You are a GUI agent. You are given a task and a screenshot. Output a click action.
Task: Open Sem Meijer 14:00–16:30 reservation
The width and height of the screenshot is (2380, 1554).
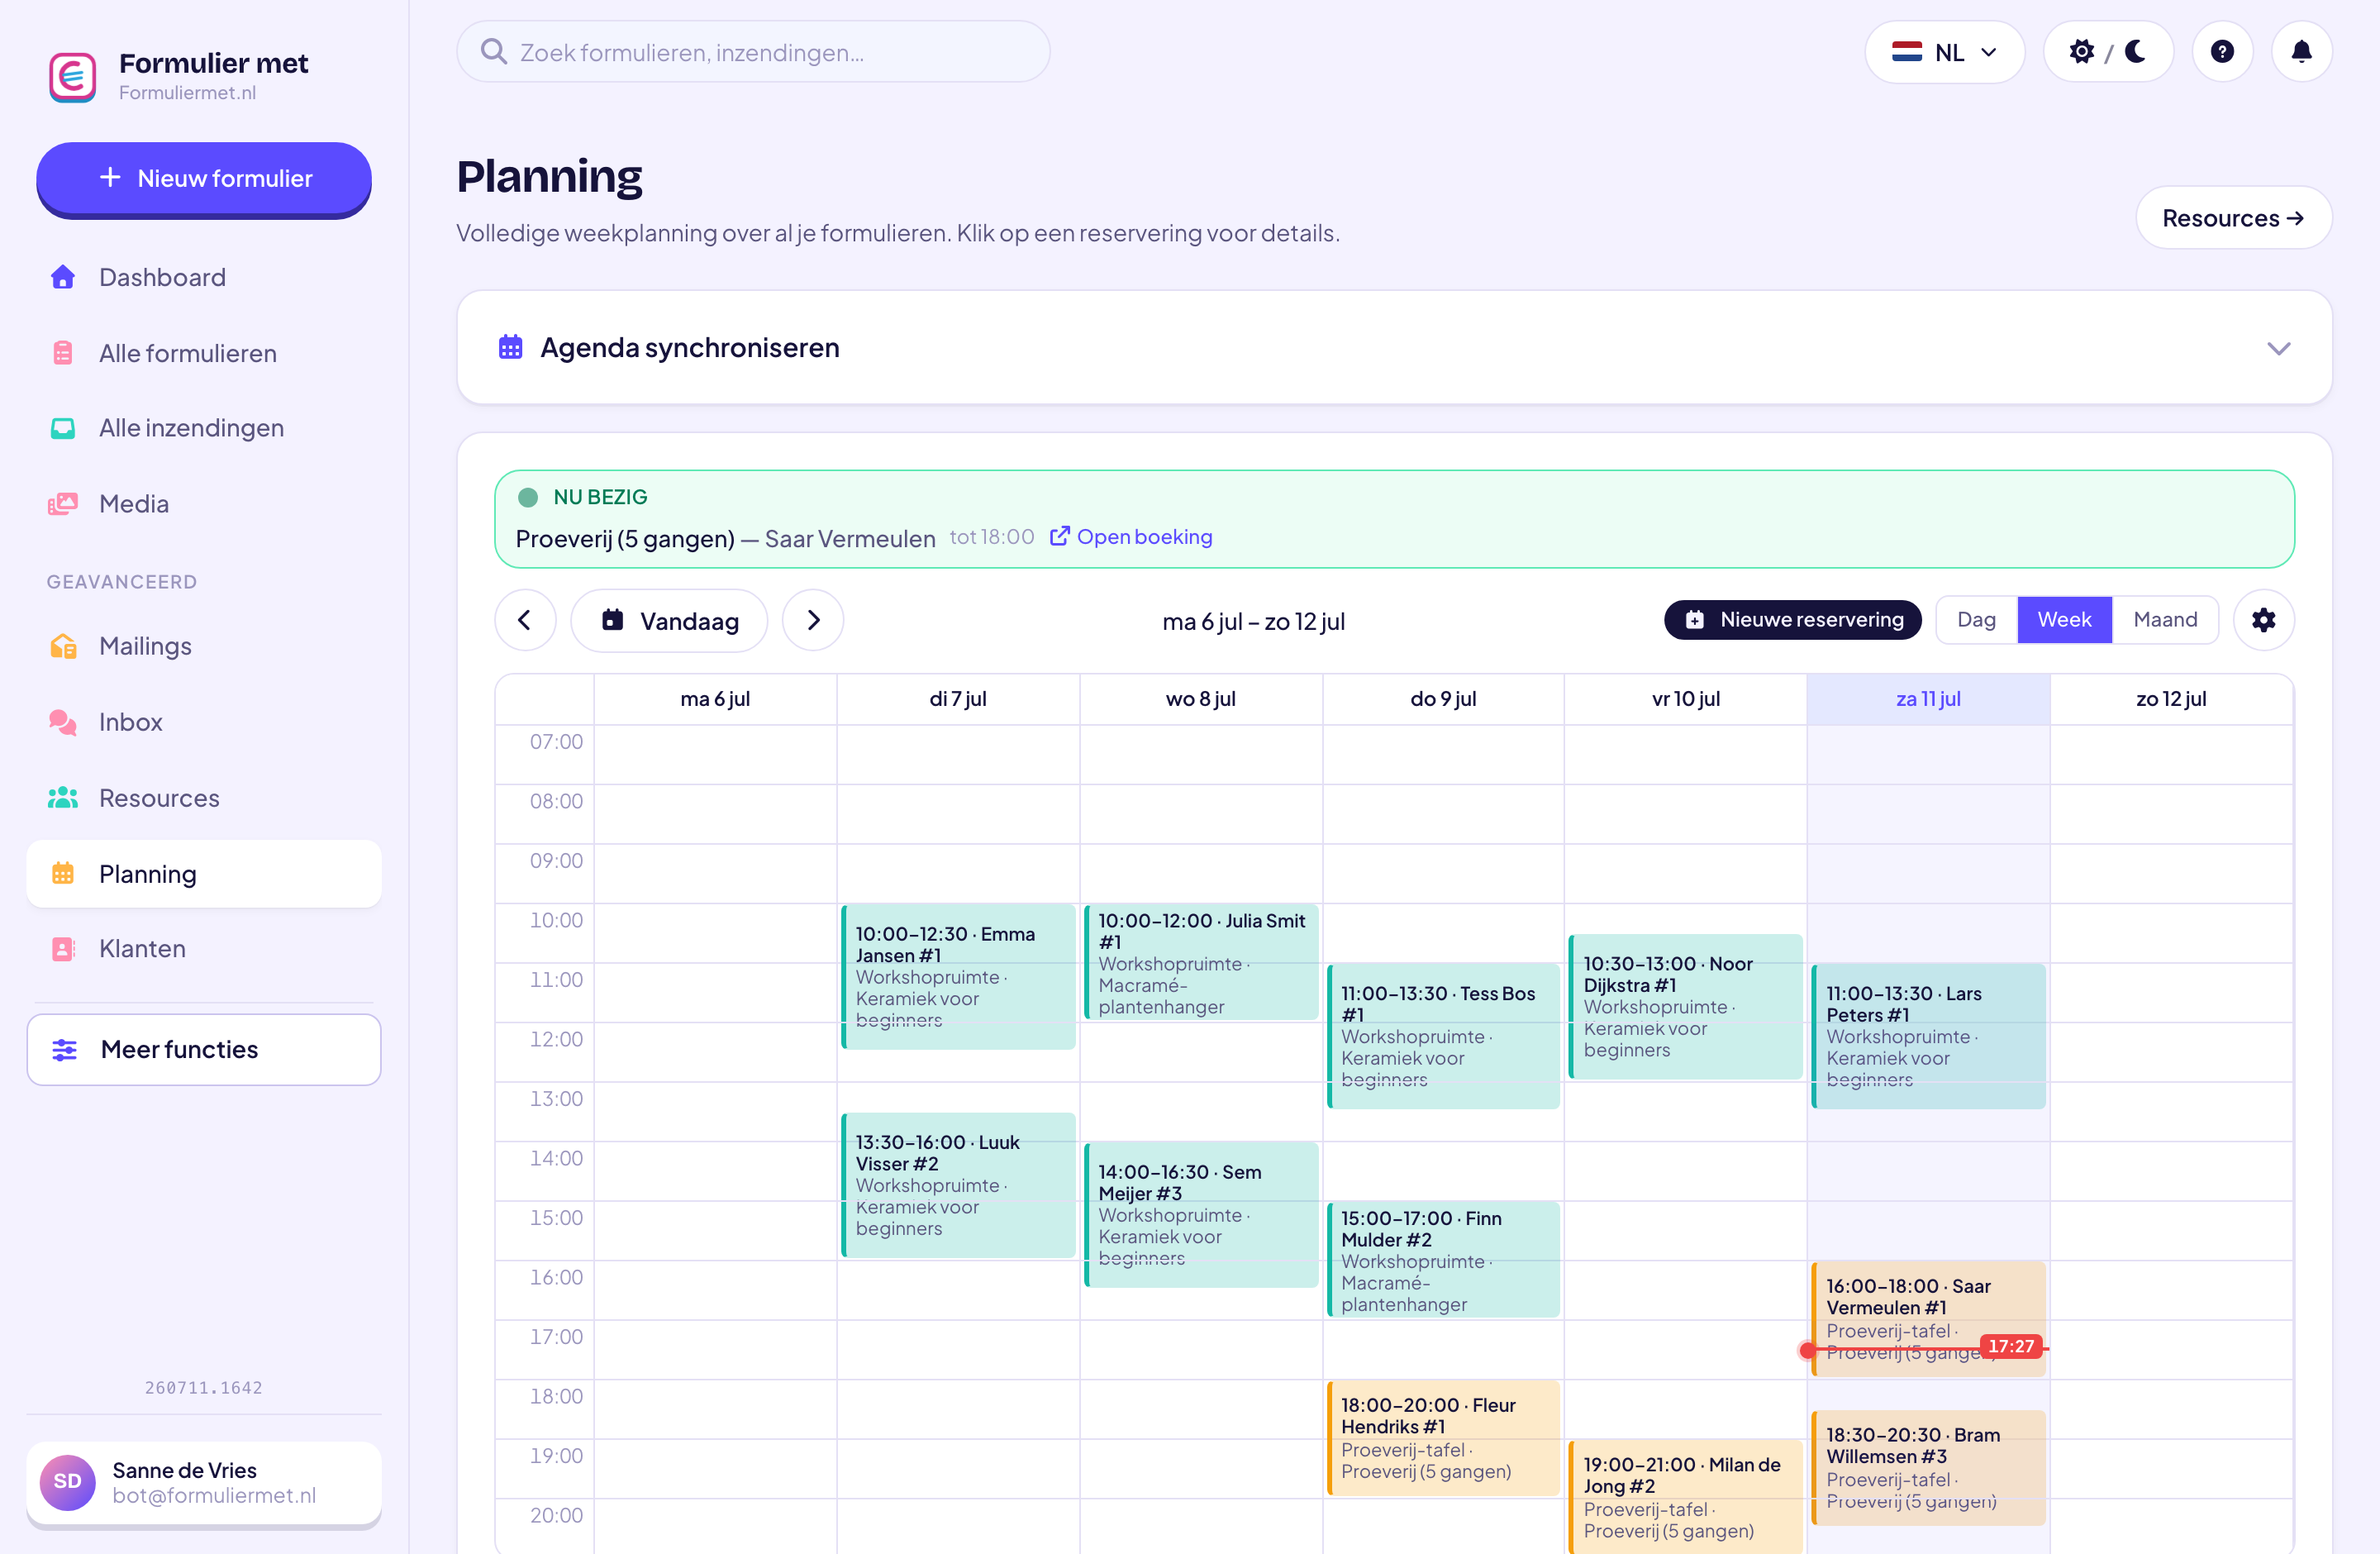(x=1201, y=1215)
